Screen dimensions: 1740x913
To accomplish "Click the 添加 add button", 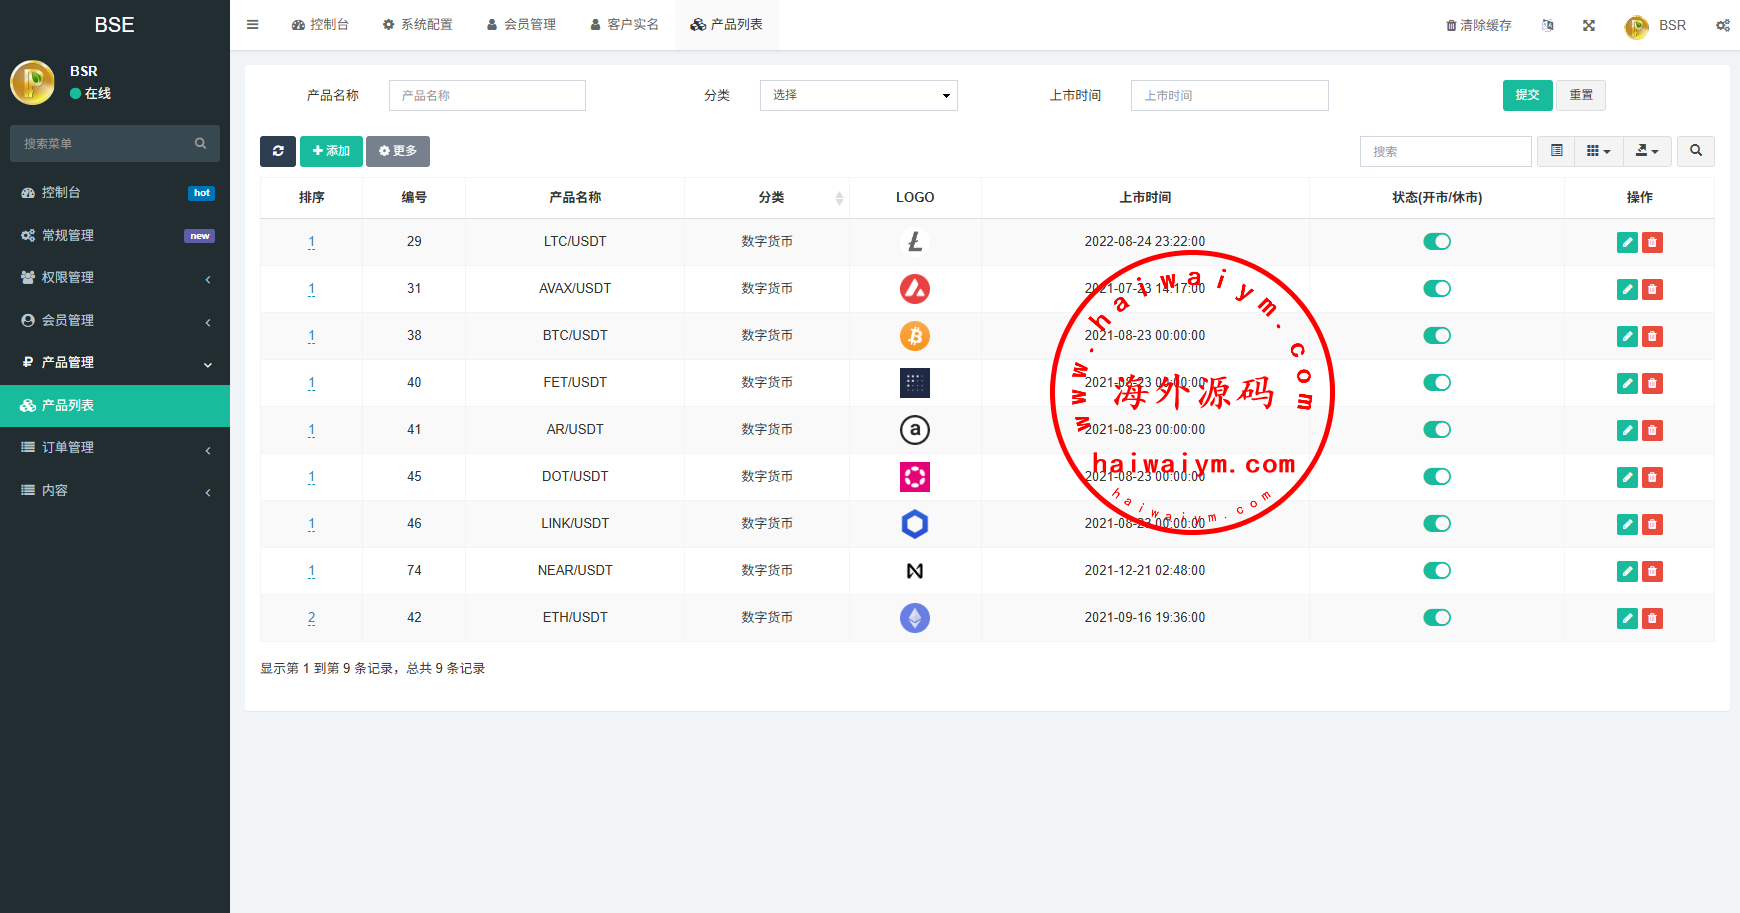I will coord(331,151).
